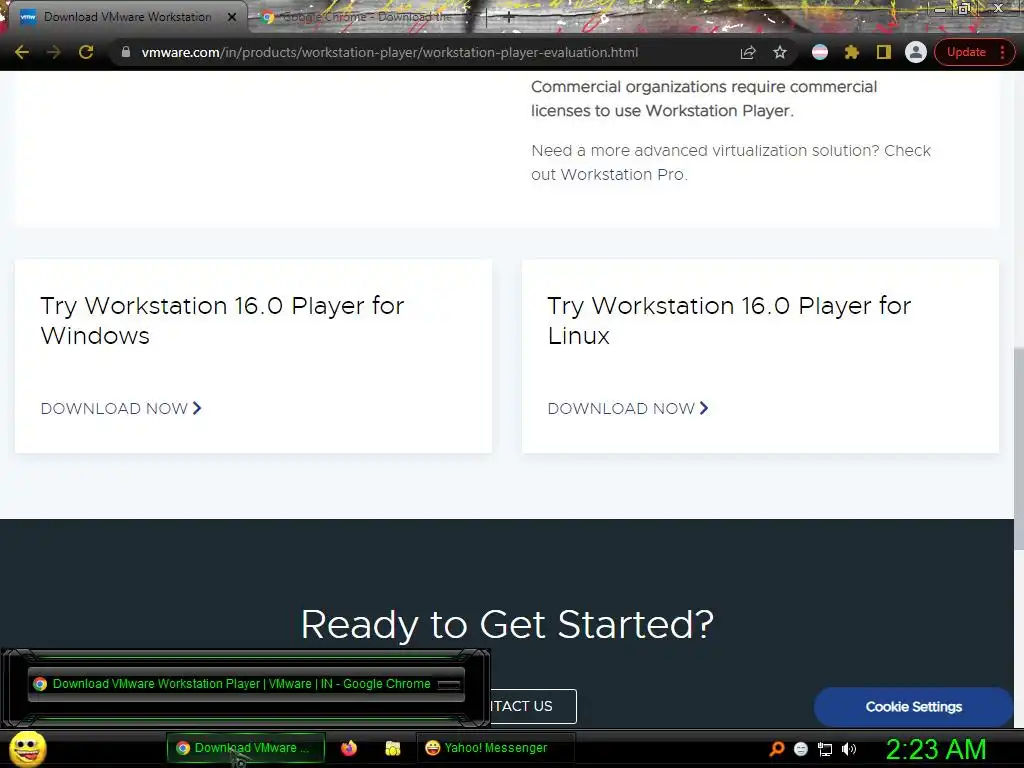The width and height of the screenshot is (1024, 768).
Task: Click the 2:23 AM clock
Action: (x=935, y=749)
